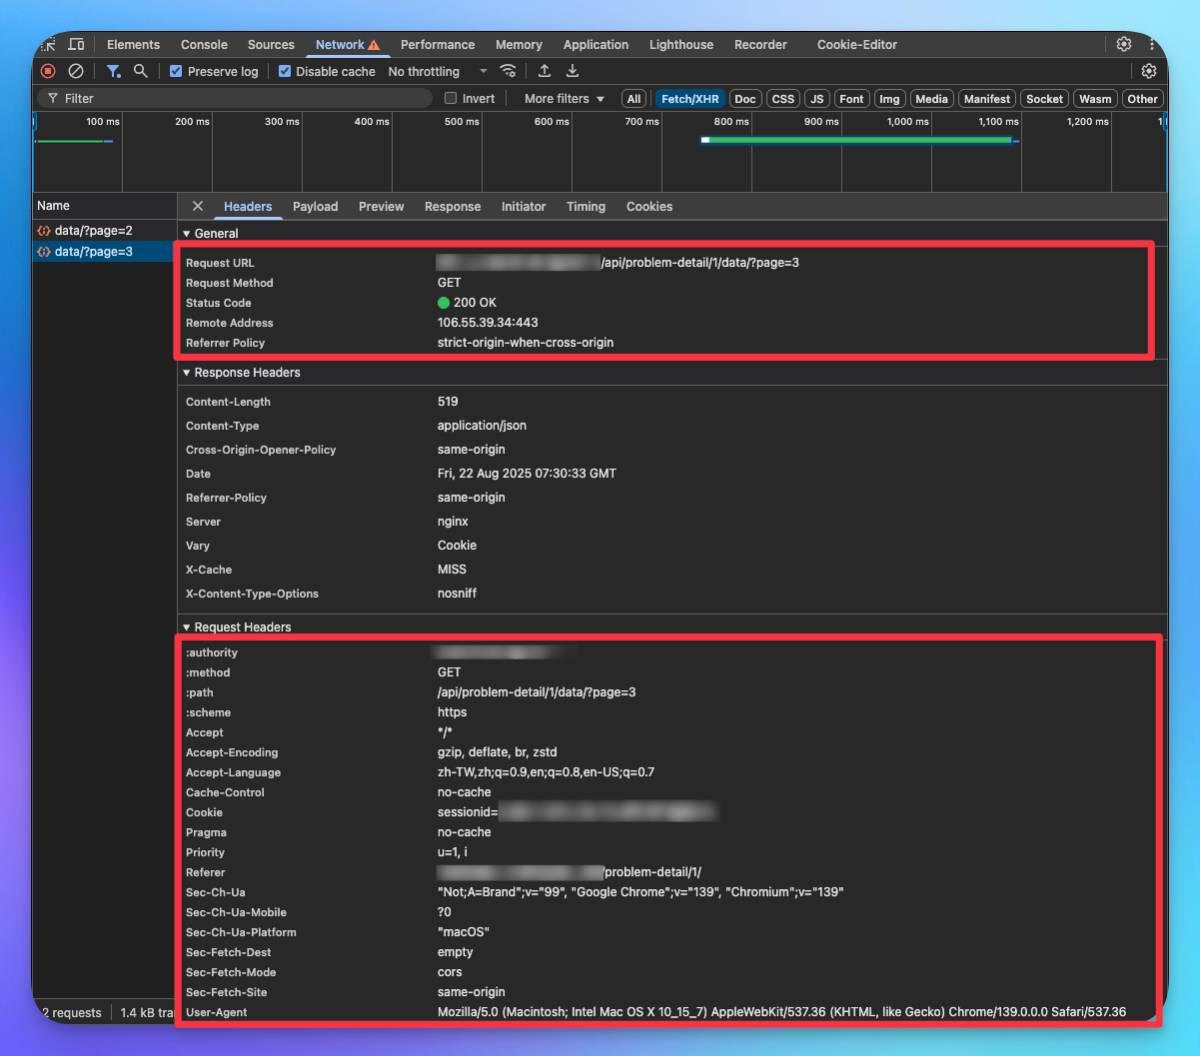Open network conditions wifi icon

tap(508, 71)
